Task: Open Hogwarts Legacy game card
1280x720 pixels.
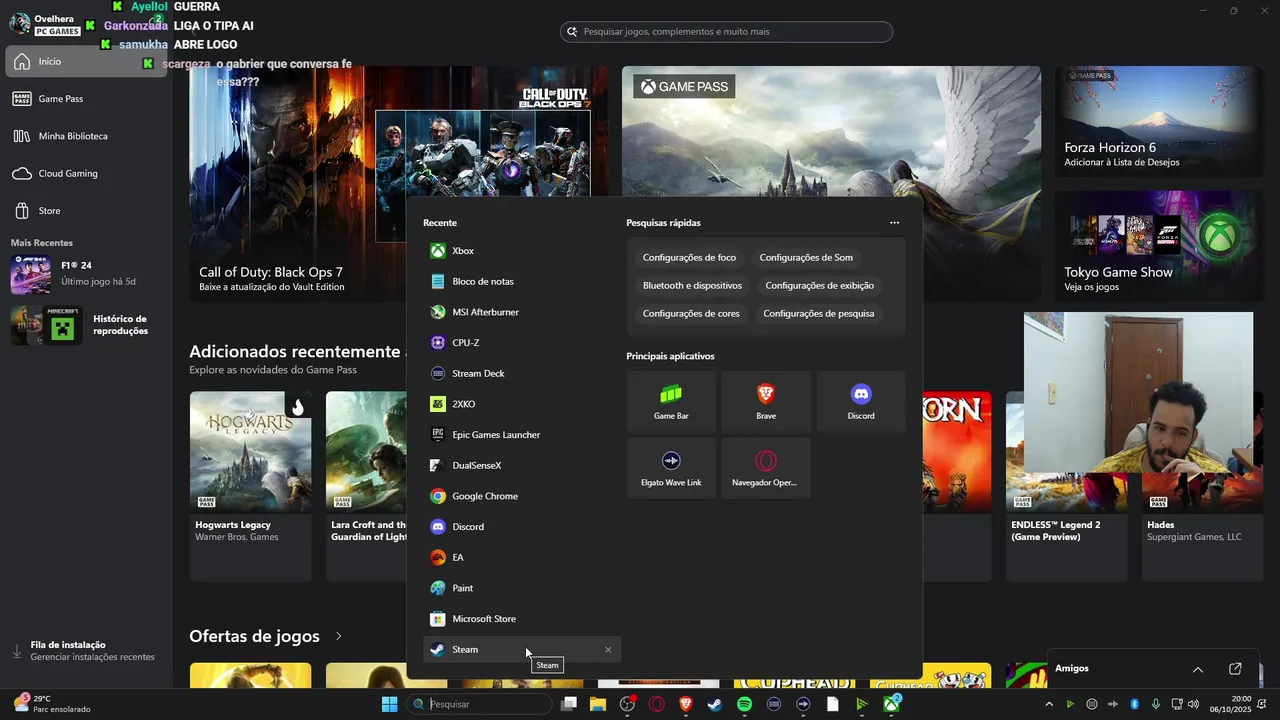Action: point(250,486)
